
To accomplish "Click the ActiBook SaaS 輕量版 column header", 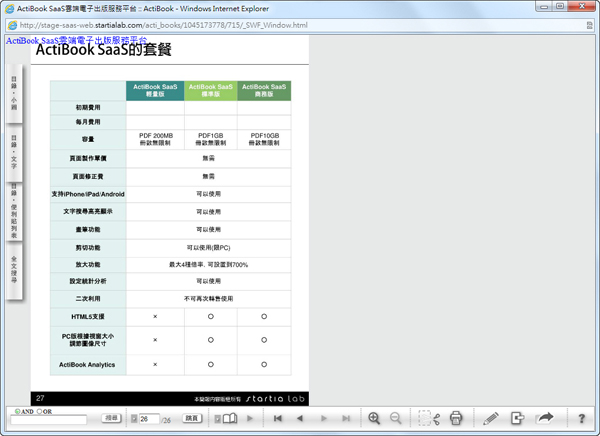I will pyautogui.click(x=155, y=91).
